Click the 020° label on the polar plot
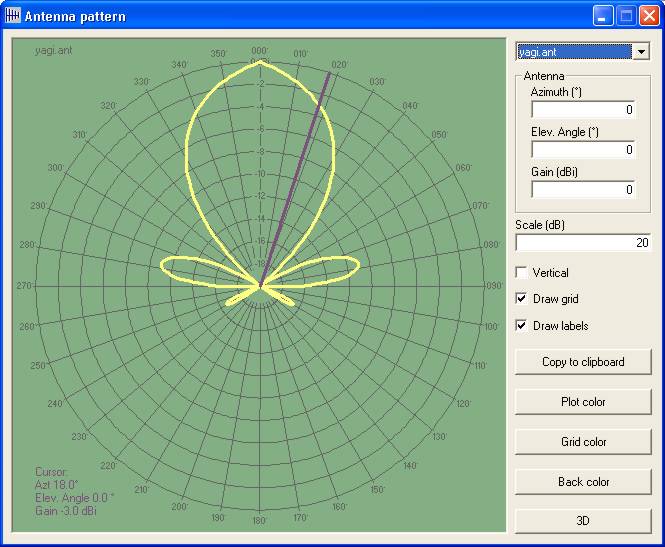The height and width of the screenshot is (547, 665). tap(339, 64)
